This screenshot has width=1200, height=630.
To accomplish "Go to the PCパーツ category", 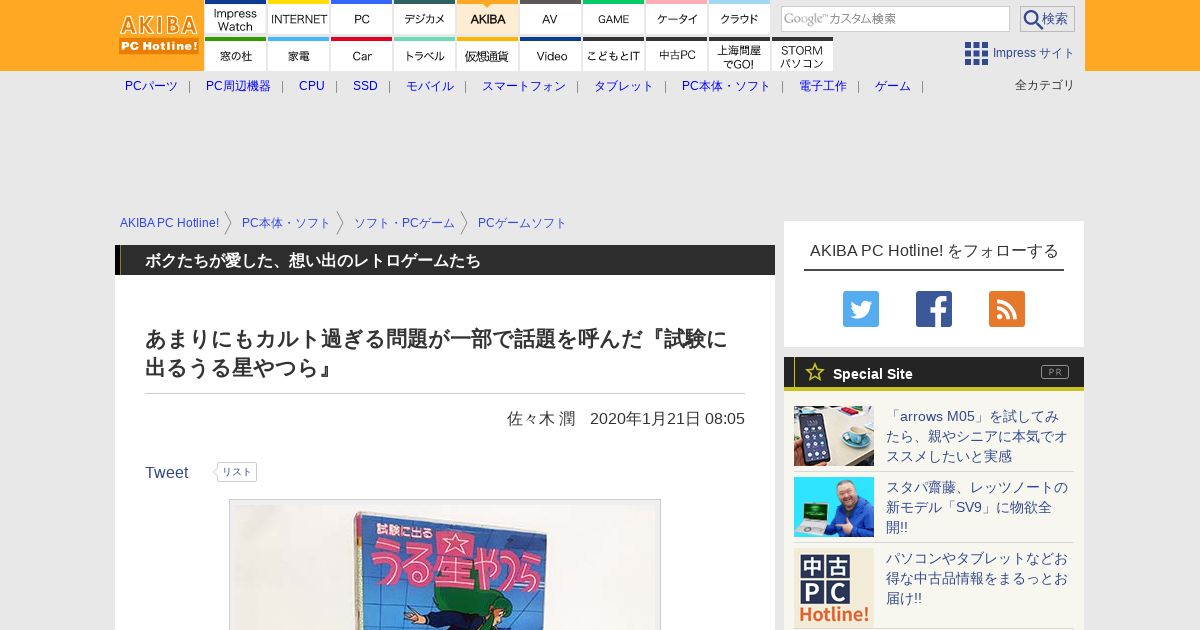I will point(151,86).
